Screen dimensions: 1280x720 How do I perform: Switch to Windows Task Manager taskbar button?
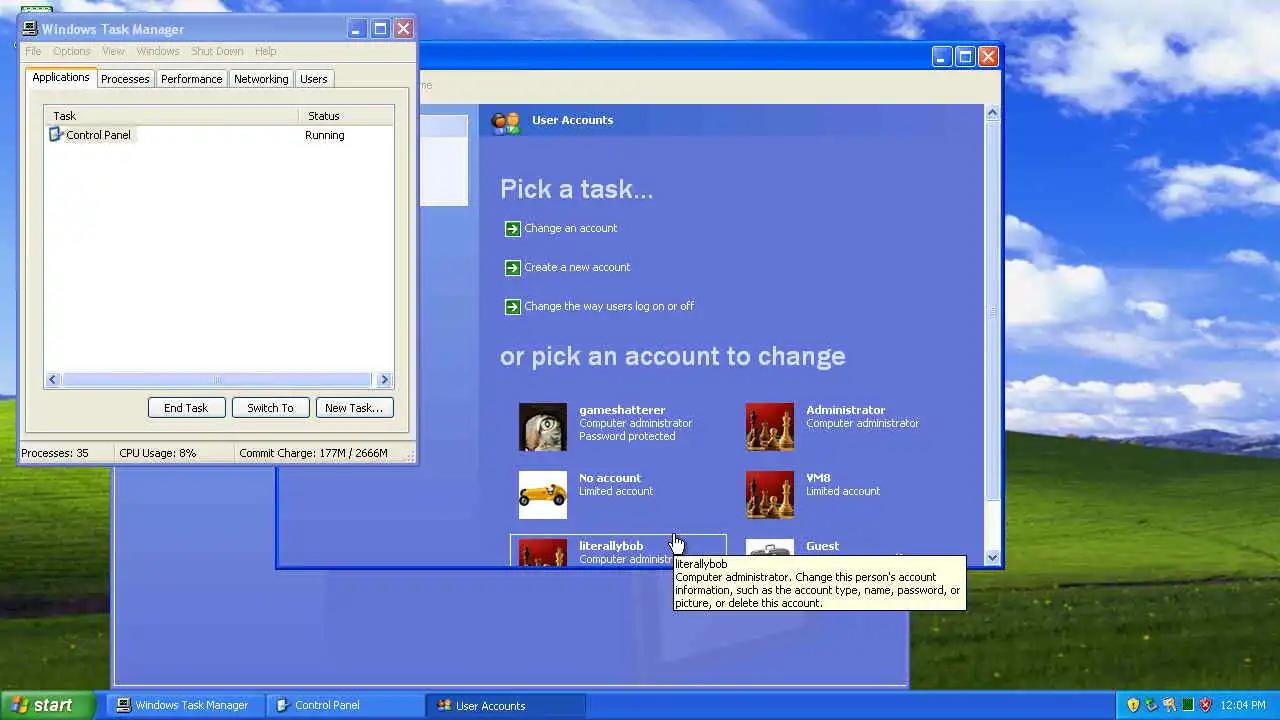187,705
